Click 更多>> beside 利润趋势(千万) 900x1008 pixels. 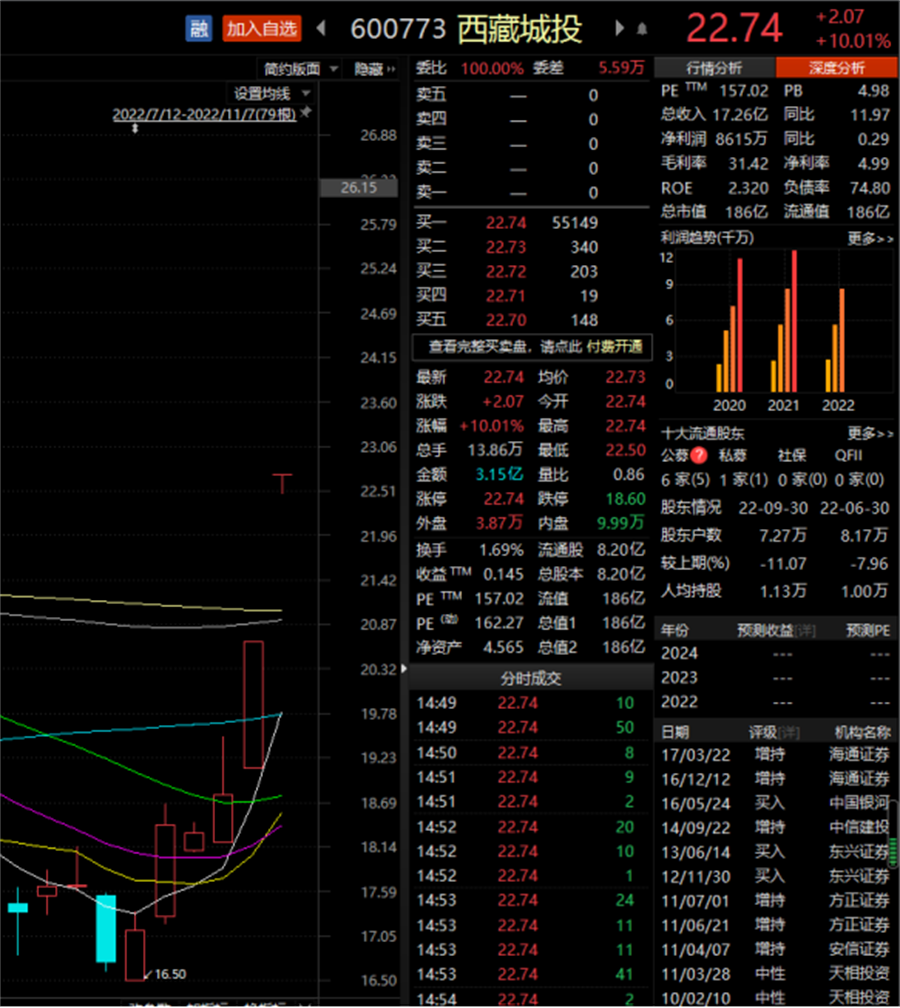coord(870,238)
